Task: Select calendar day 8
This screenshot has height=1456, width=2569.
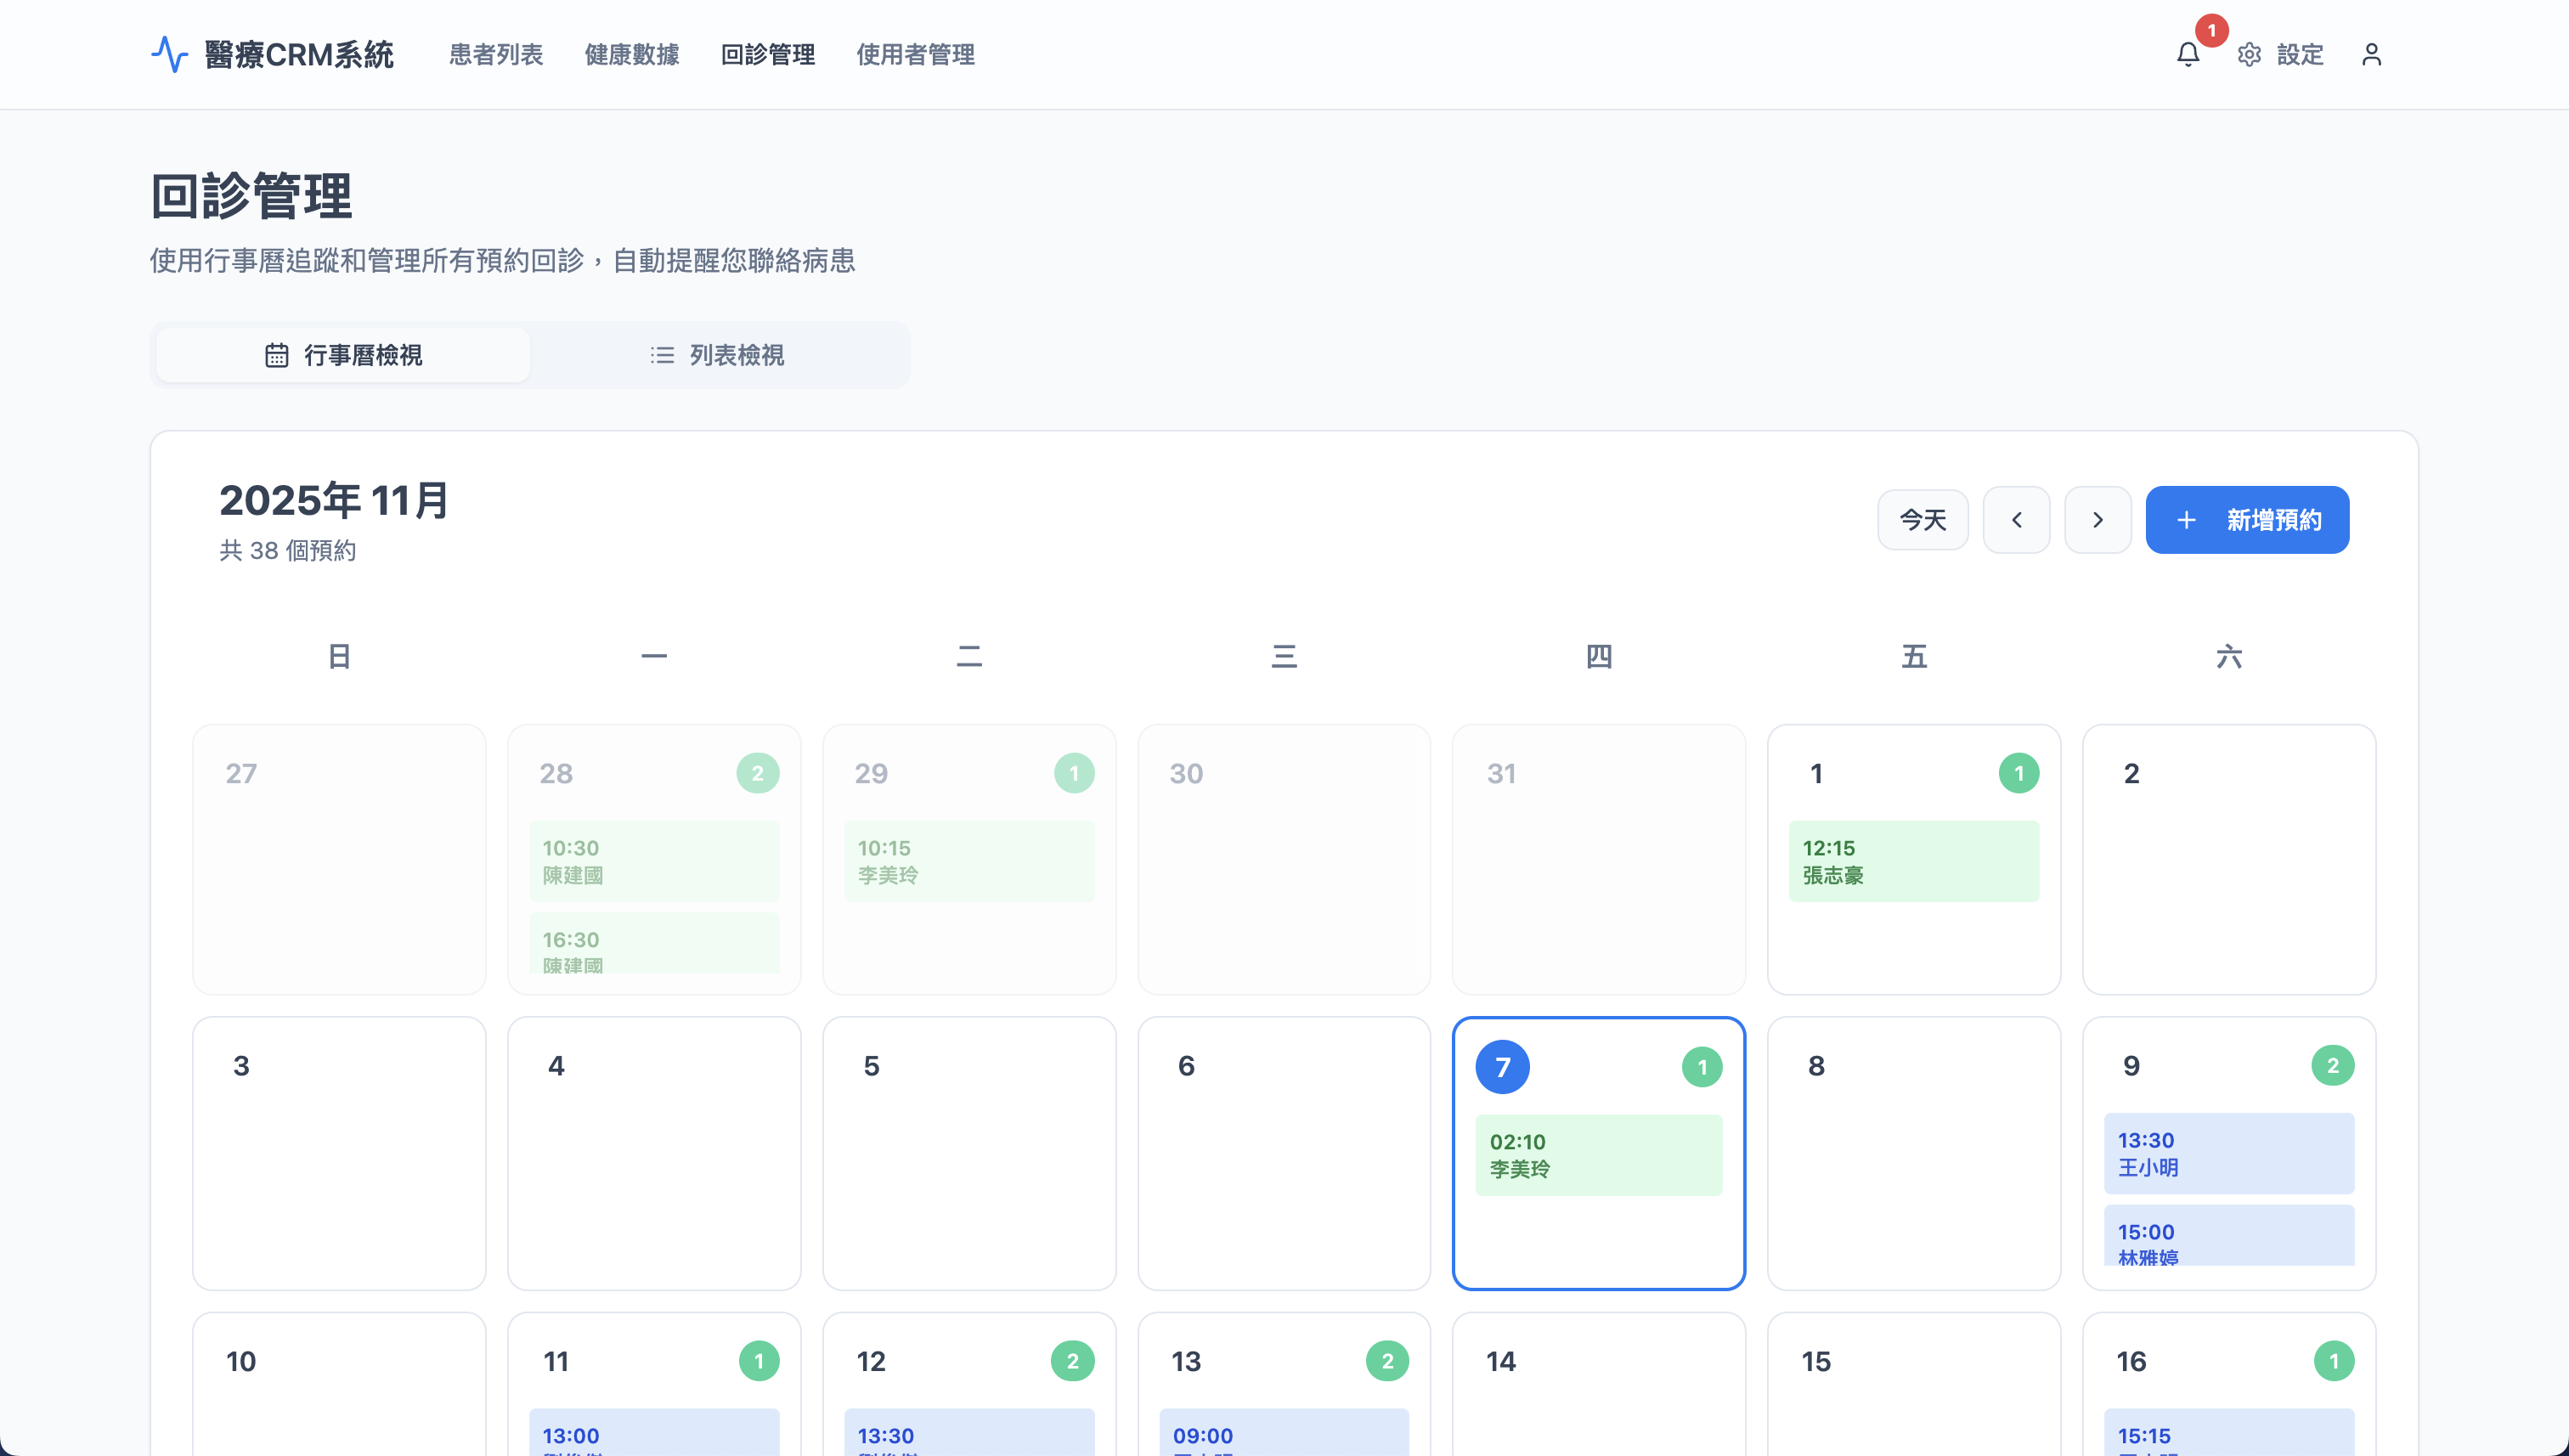Action: (1914, 1154)
